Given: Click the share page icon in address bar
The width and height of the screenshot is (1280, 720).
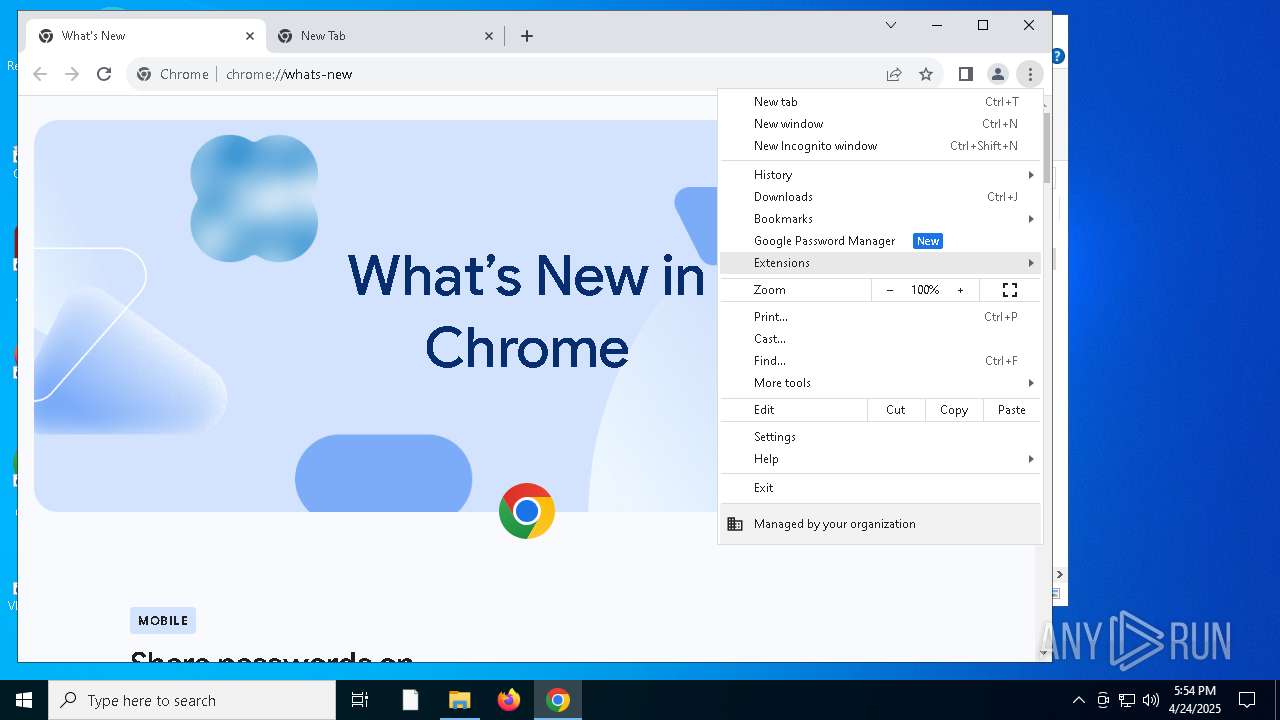Looking at the screenshot, I should tap(894, 74).
